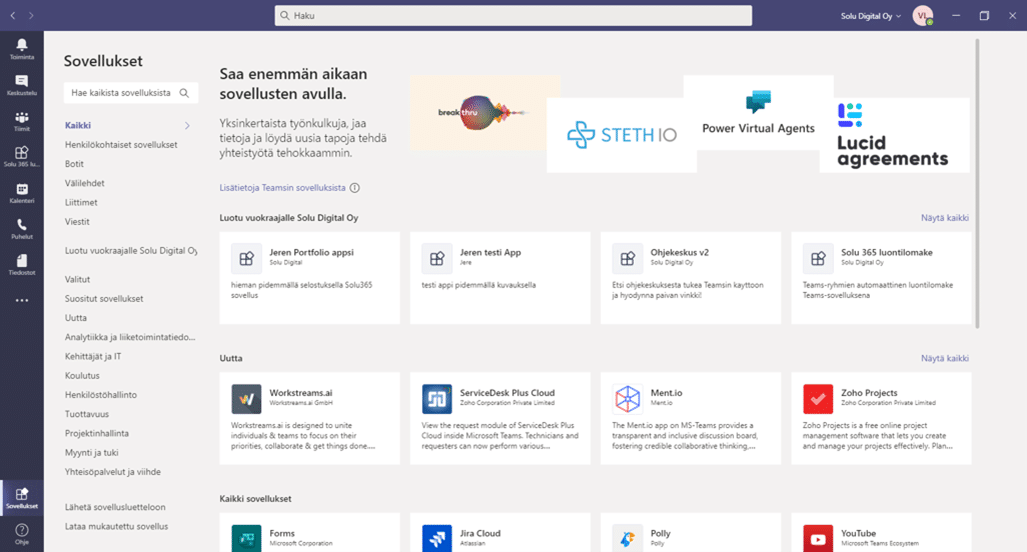Select Suositut sovellukset category
Image resolution: width=1027 pixels, height=552 pixels.
(x=104, y=299)
